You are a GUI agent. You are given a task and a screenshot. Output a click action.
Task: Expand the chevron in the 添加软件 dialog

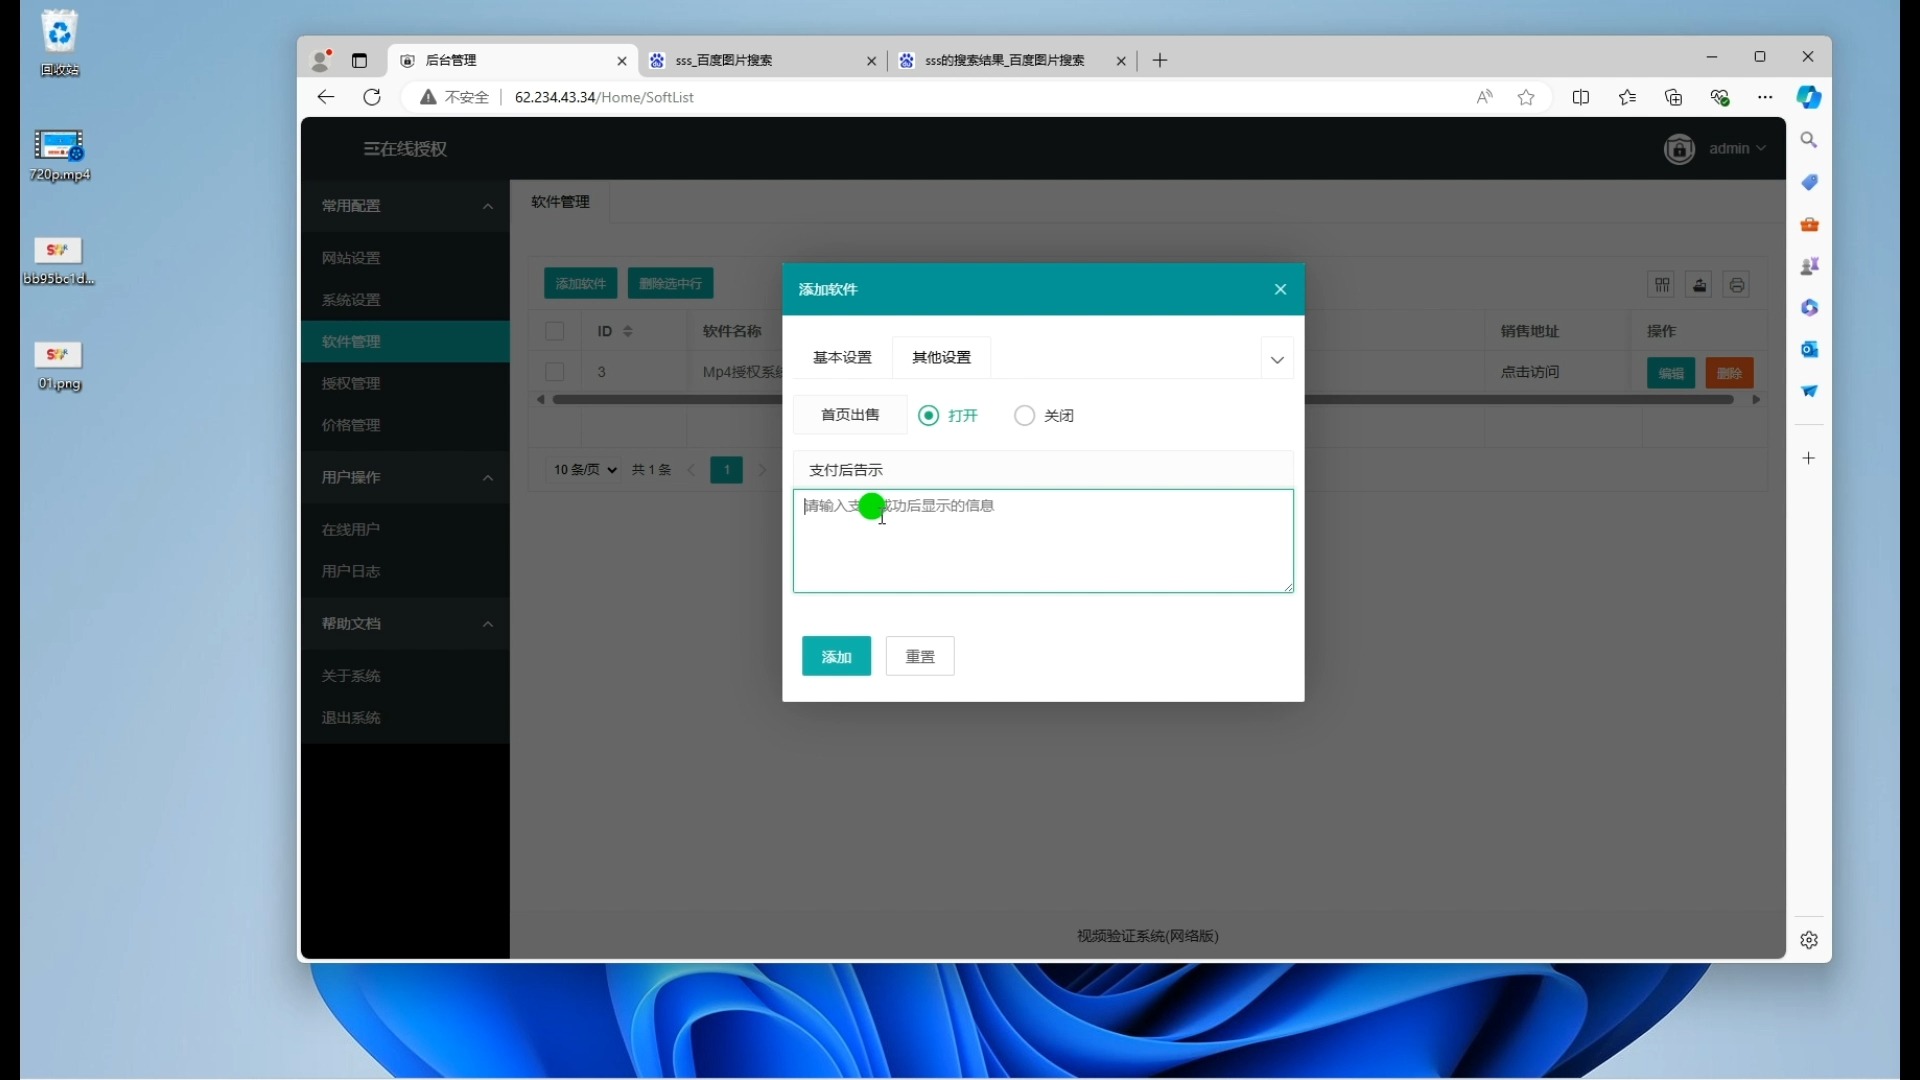point(1277,358)
